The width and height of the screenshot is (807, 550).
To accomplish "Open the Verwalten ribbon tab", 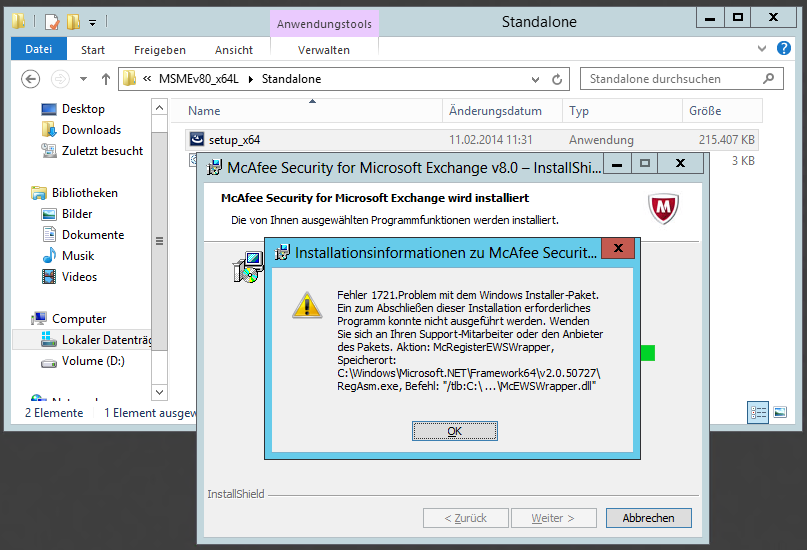I will pyautogui.click(x=324, y=50).
